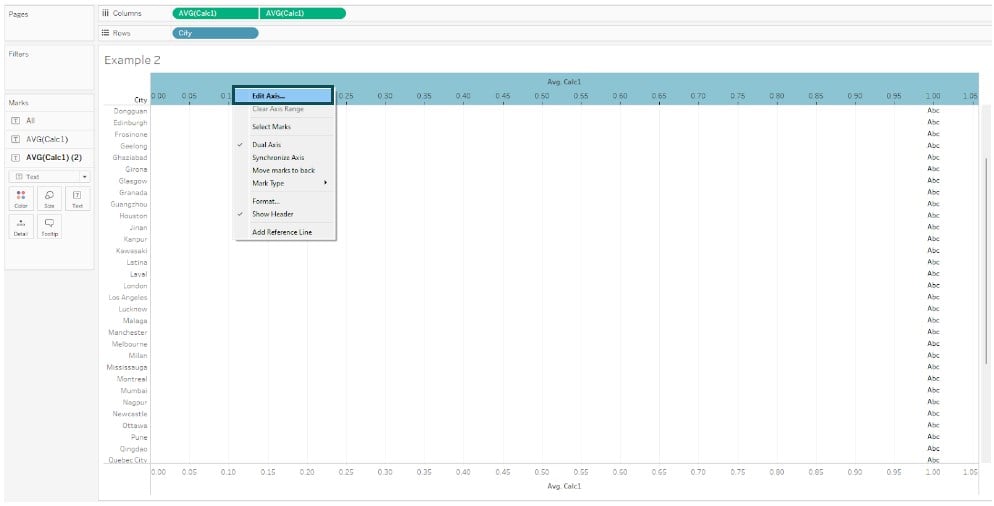Click the 0.50 tick on bottom axis
This screenshot has width=994, height=506.
[x=541, y=472]
